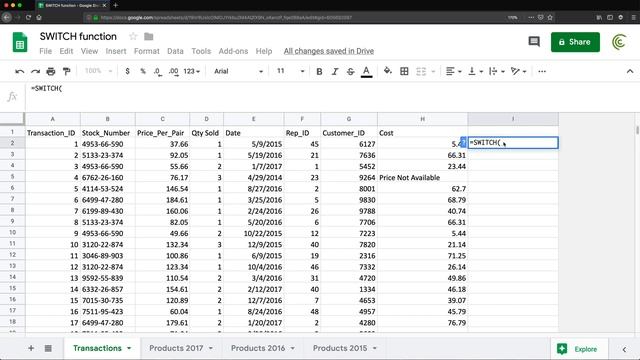Toggle strikethrough formatting
The height and width of the screenshot is (360, 640).
pyautogui.click(x=350, y=71)
